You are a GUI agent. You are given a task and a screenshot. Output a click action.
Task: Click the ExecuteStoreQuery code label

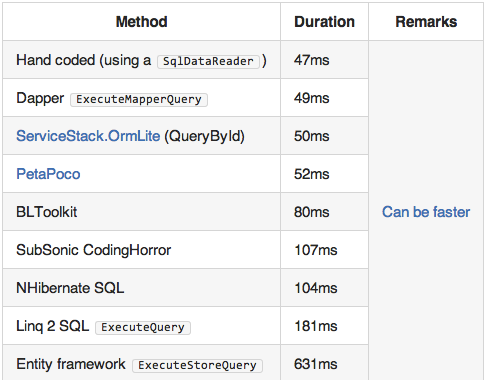[197, 365]
